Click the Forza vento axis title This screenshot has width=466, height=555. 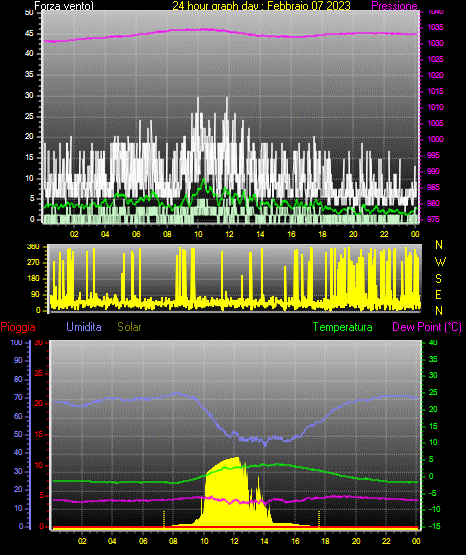click(x=64, y=6)
